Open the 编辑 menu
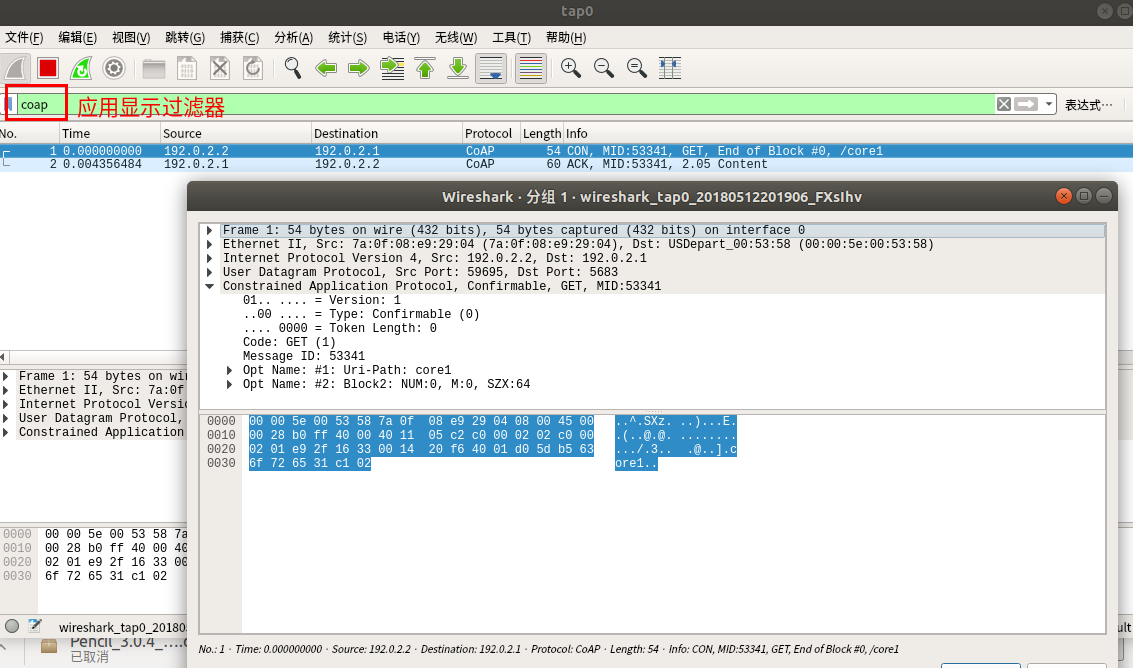Viewport: 1133px width, 668px height. coord(77,38)
